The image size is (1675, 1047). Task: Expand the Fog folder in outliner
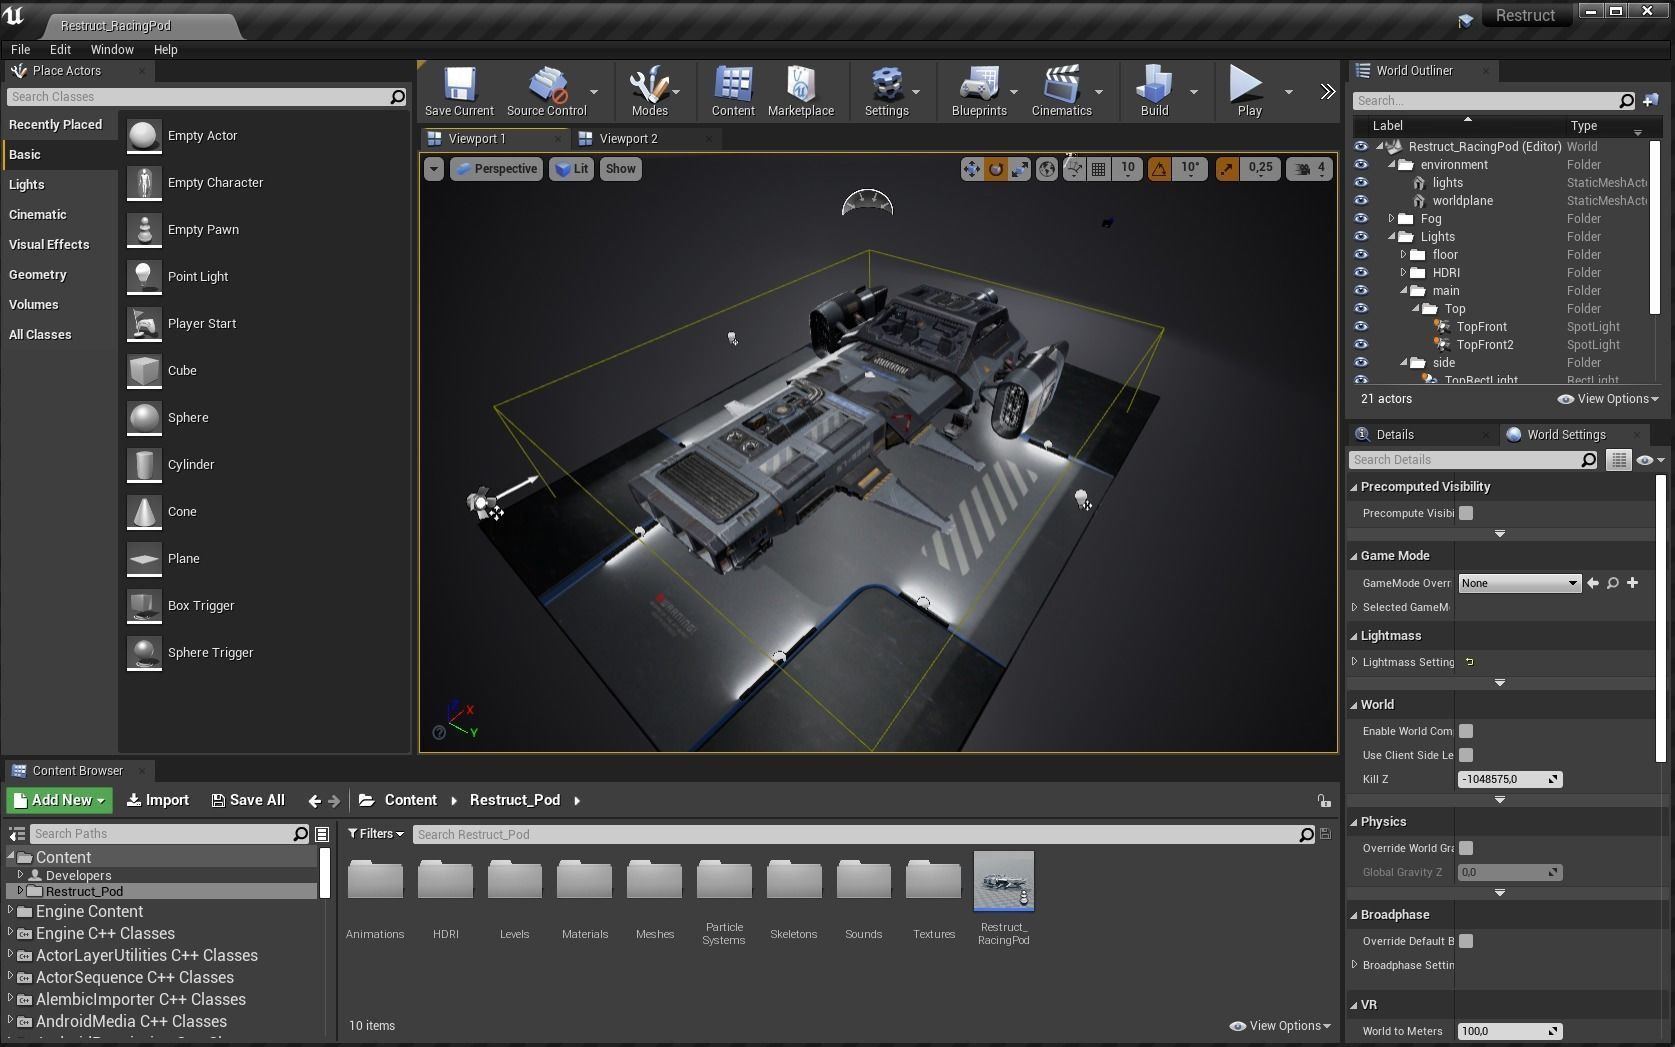pyautogui.click(x=1391, y=219)
